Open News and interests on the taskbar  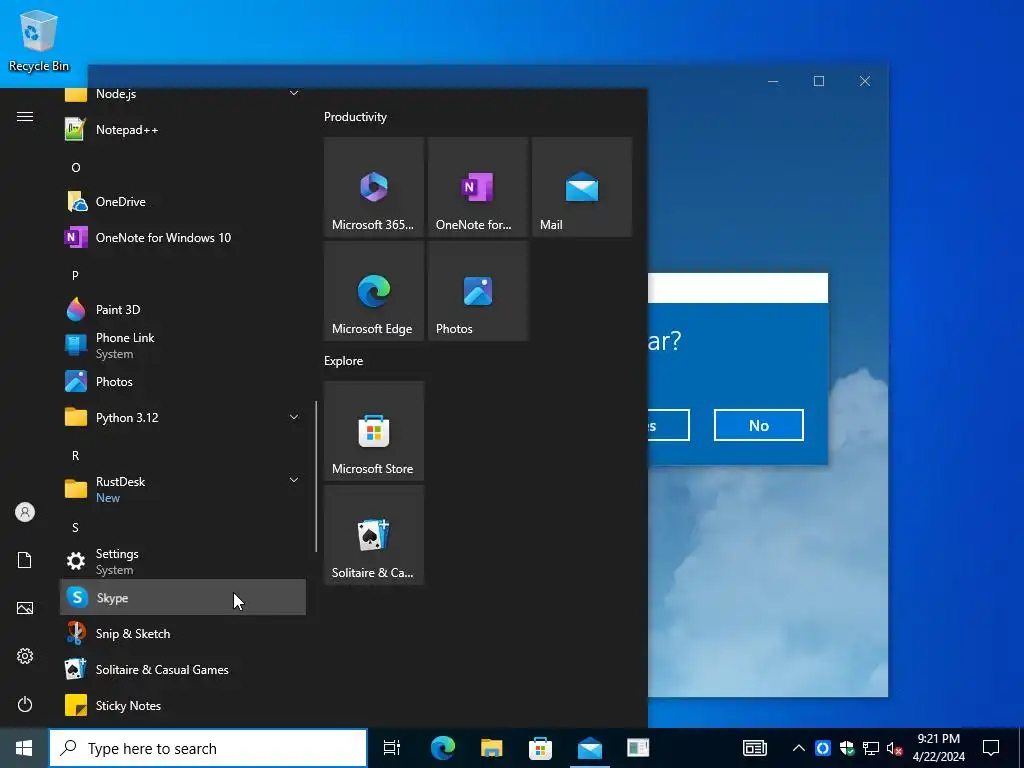tap(754, 748)
